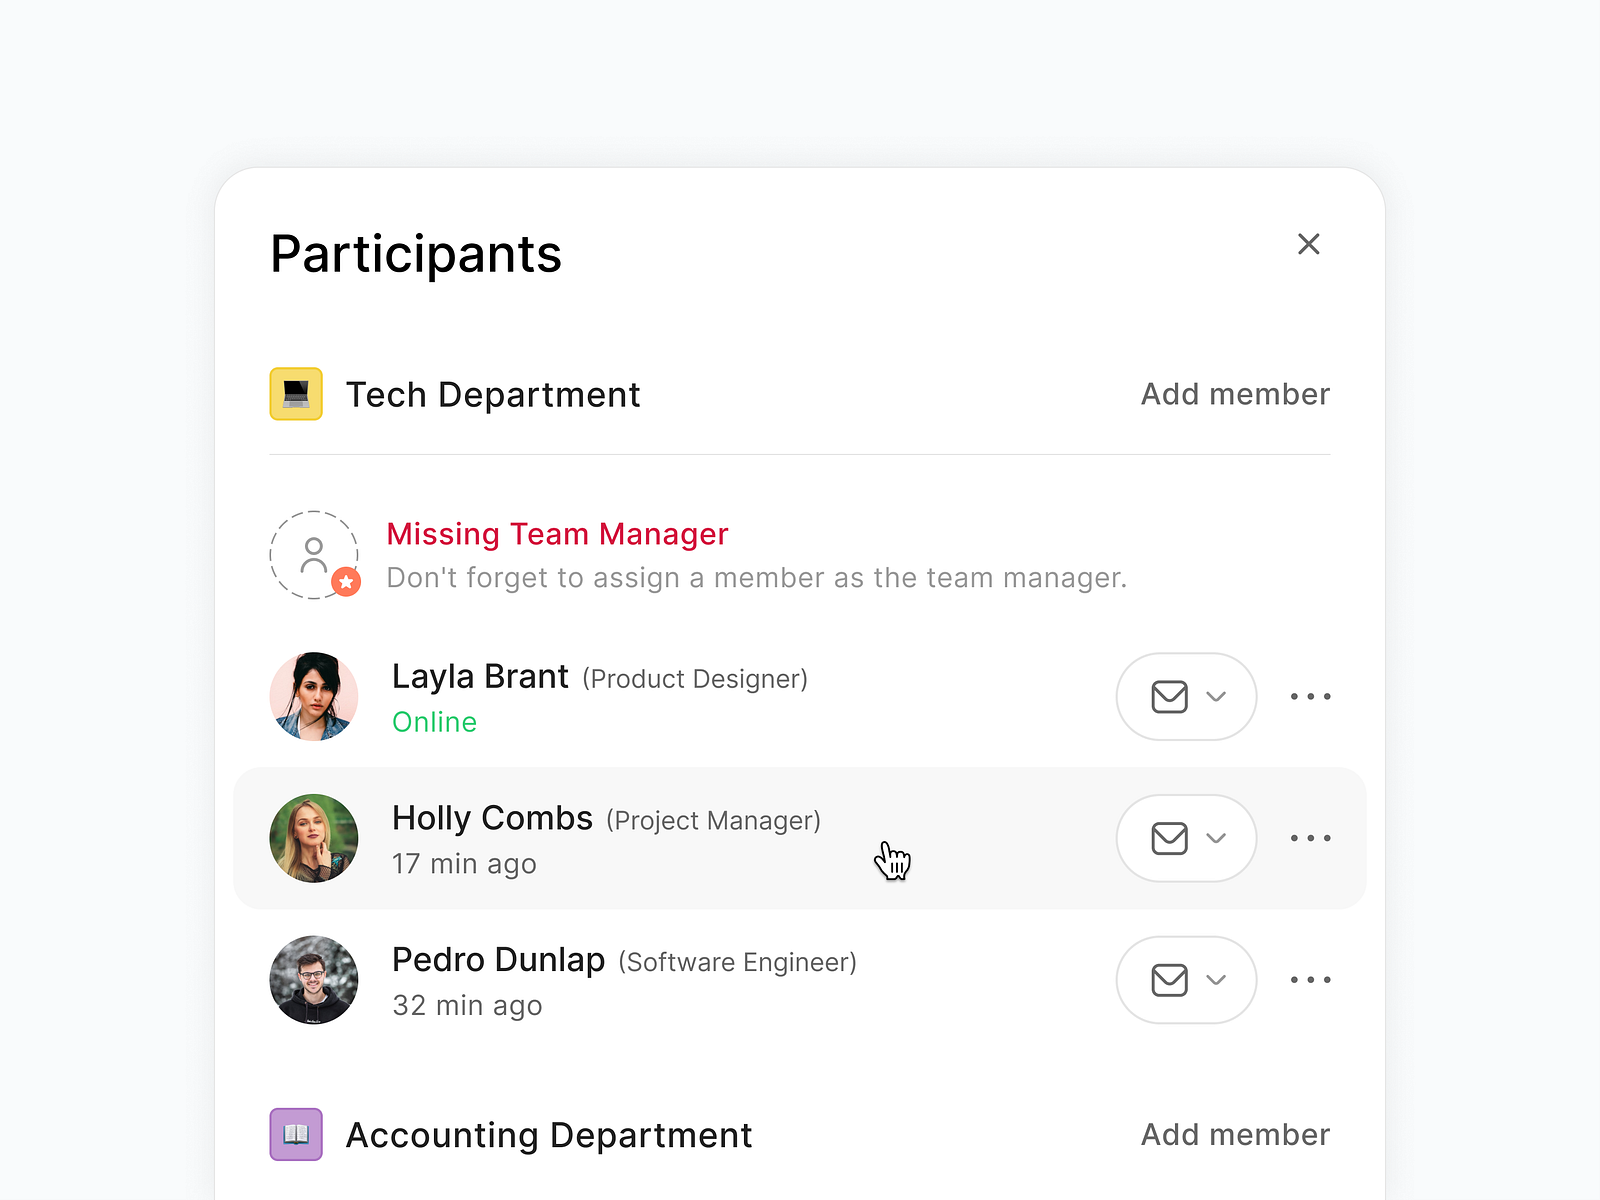Click the Tech Department laptop icon
The image size is (1600, 1200).
[x=295, y=394]
